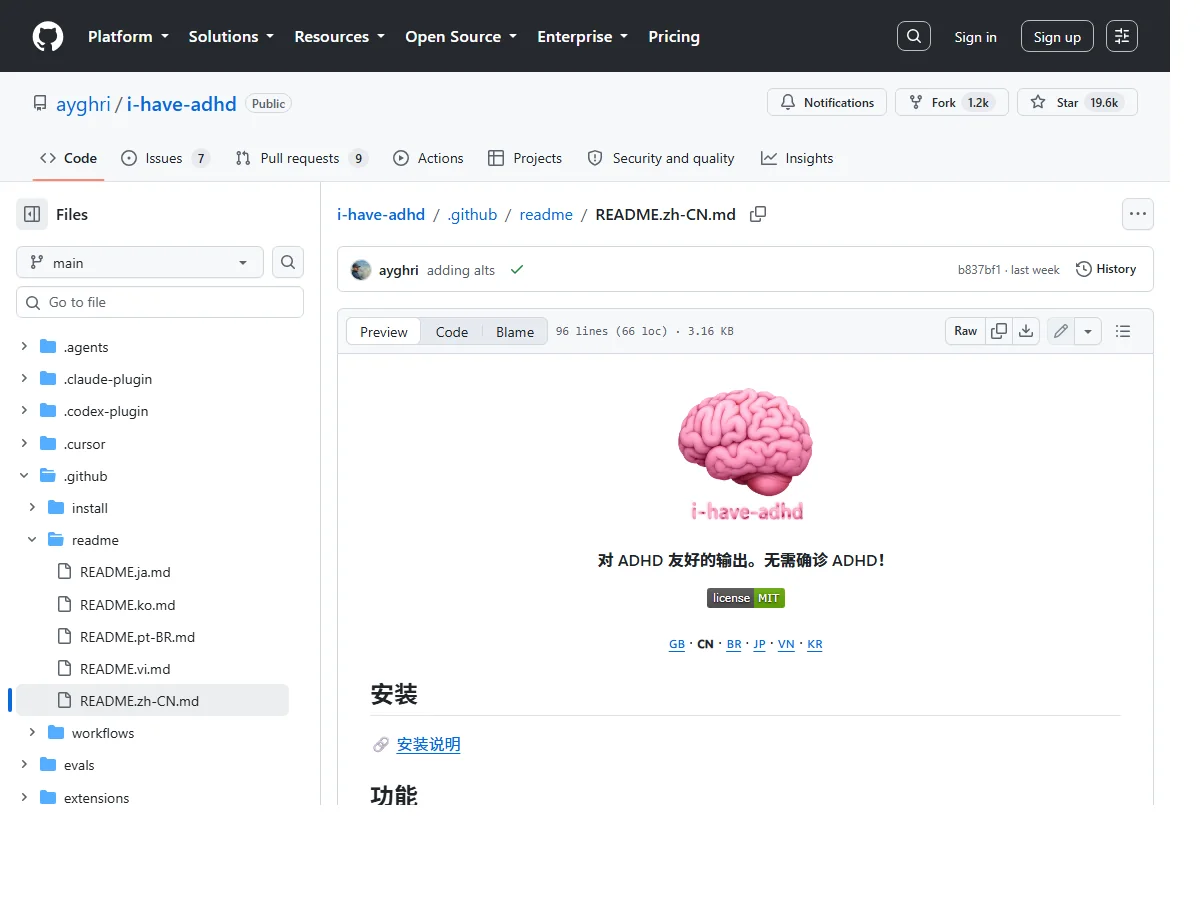
Task: Open the Issues tab
Action: pyautogui.click(x=165, y=158)
